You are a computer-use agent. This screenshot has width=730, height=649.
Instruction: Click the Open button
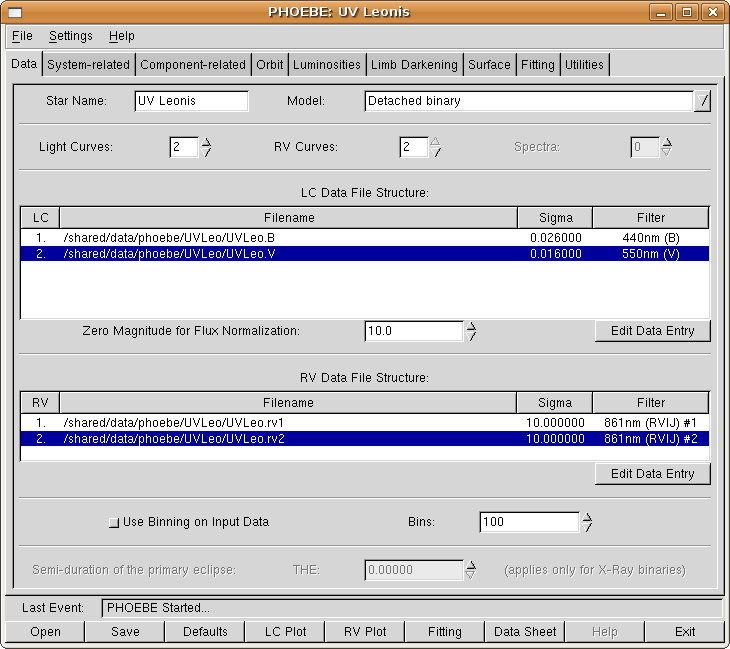point(45,632)
